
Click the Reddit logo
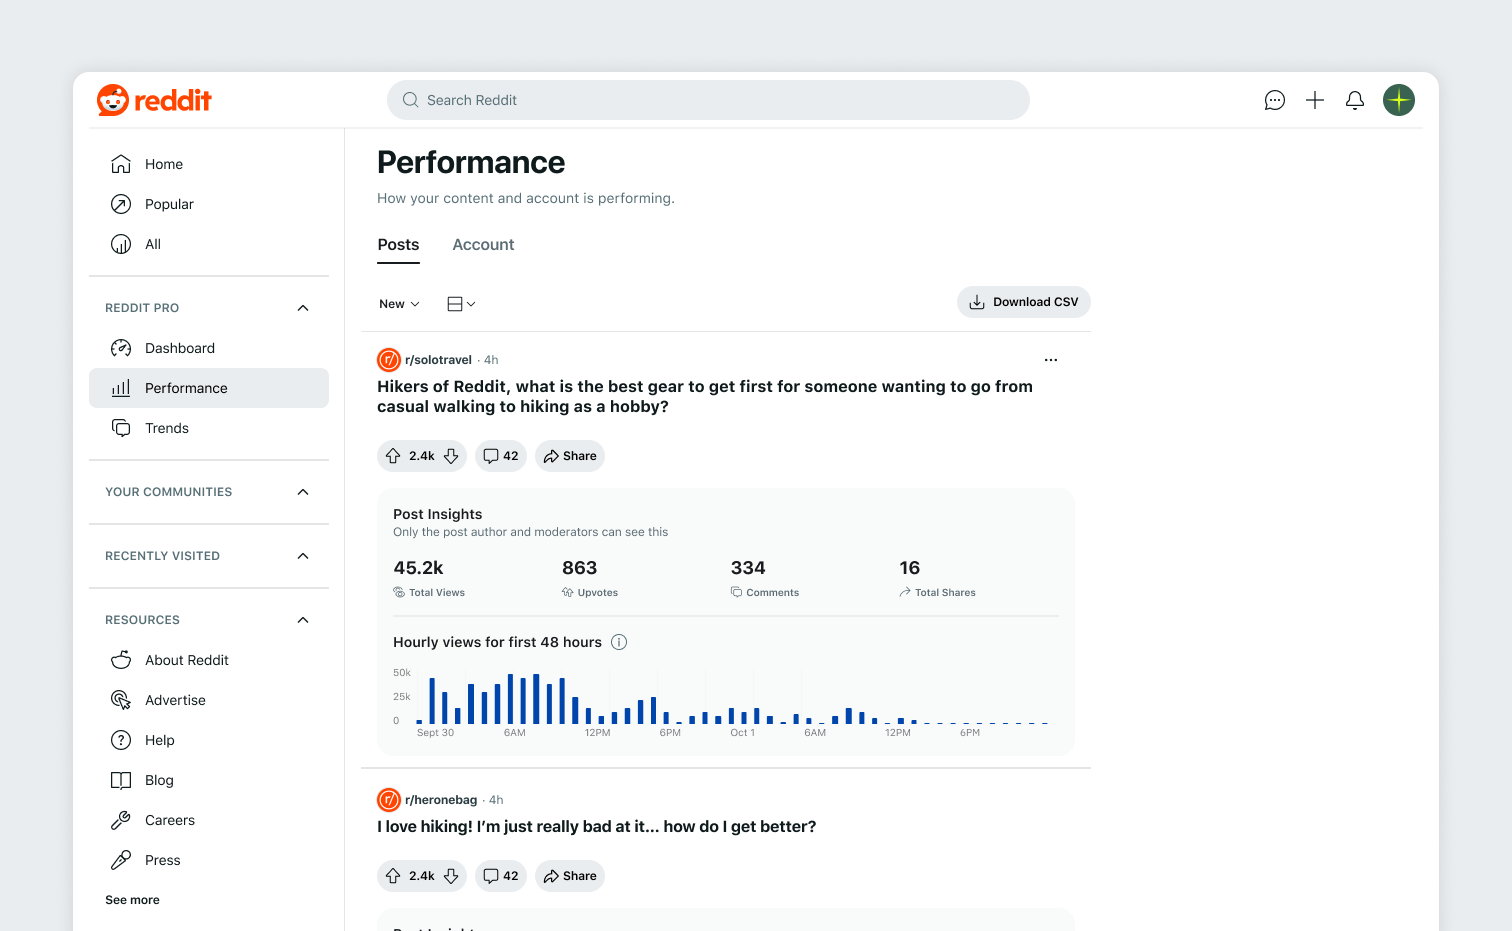154,100
